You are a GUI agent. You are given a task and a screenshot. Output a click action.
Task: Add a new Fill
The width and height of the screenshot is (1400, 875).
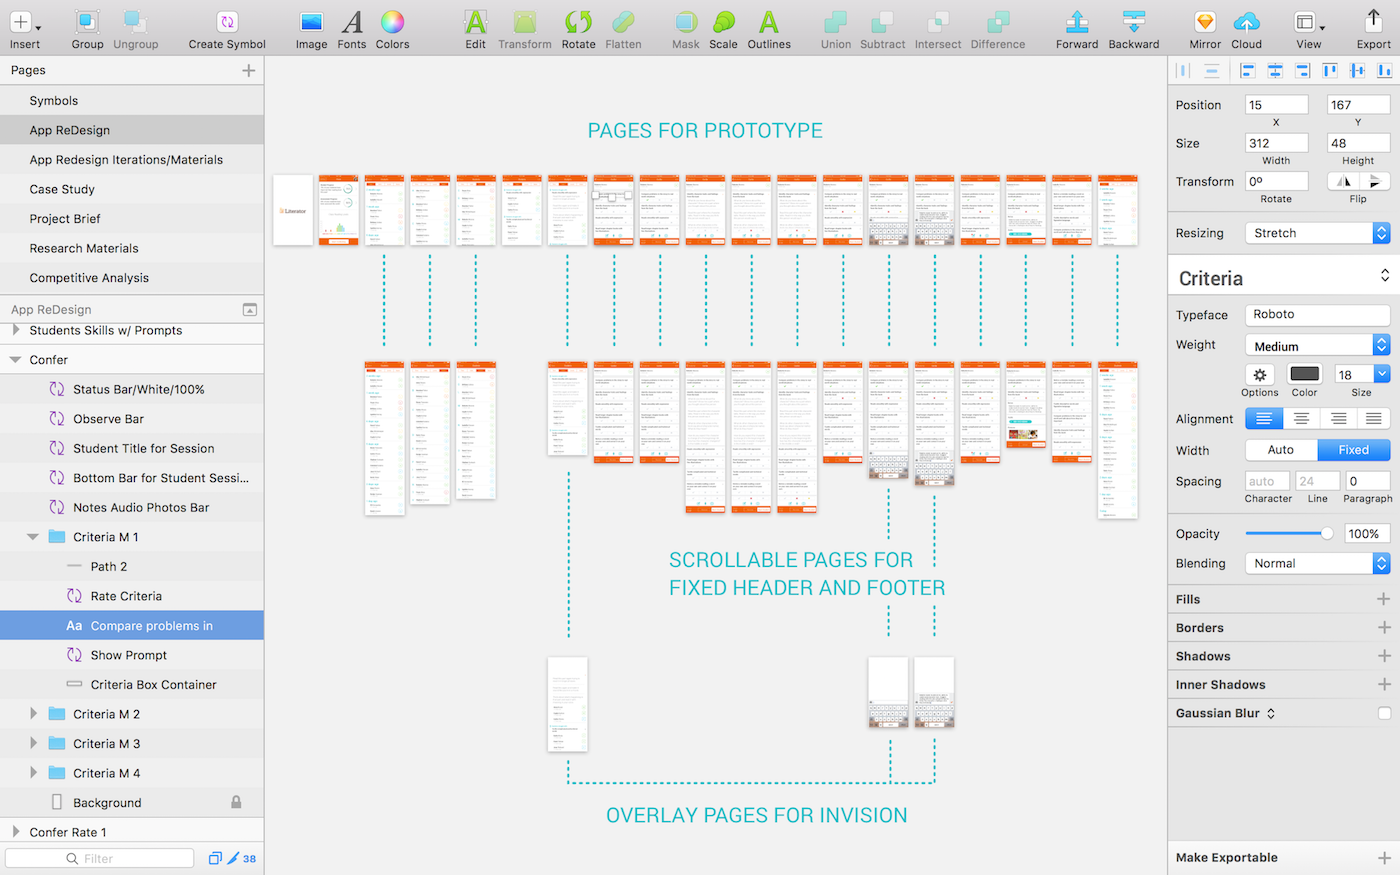(x=1383, y=599)
